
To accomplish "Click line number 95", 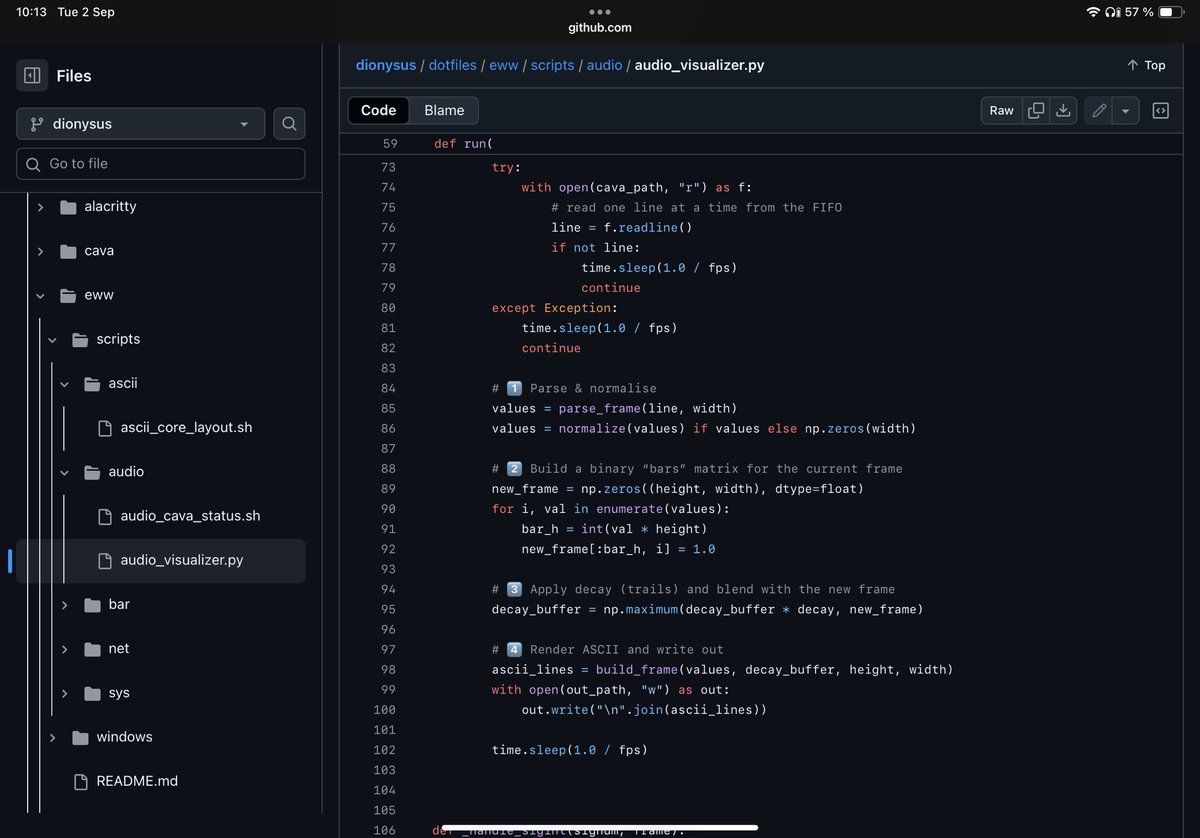I will point(388,609).
